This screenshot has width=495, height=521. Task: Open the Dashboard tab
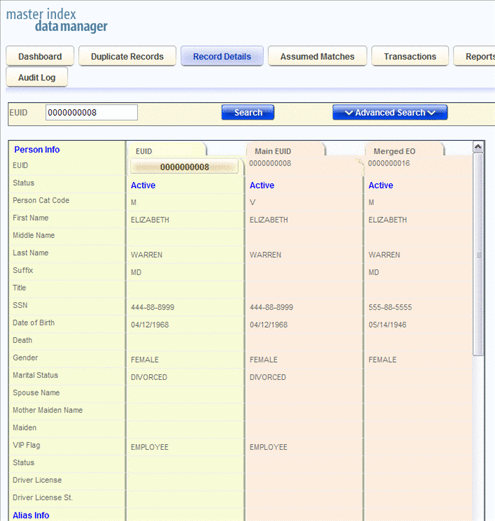click(40, 56)
